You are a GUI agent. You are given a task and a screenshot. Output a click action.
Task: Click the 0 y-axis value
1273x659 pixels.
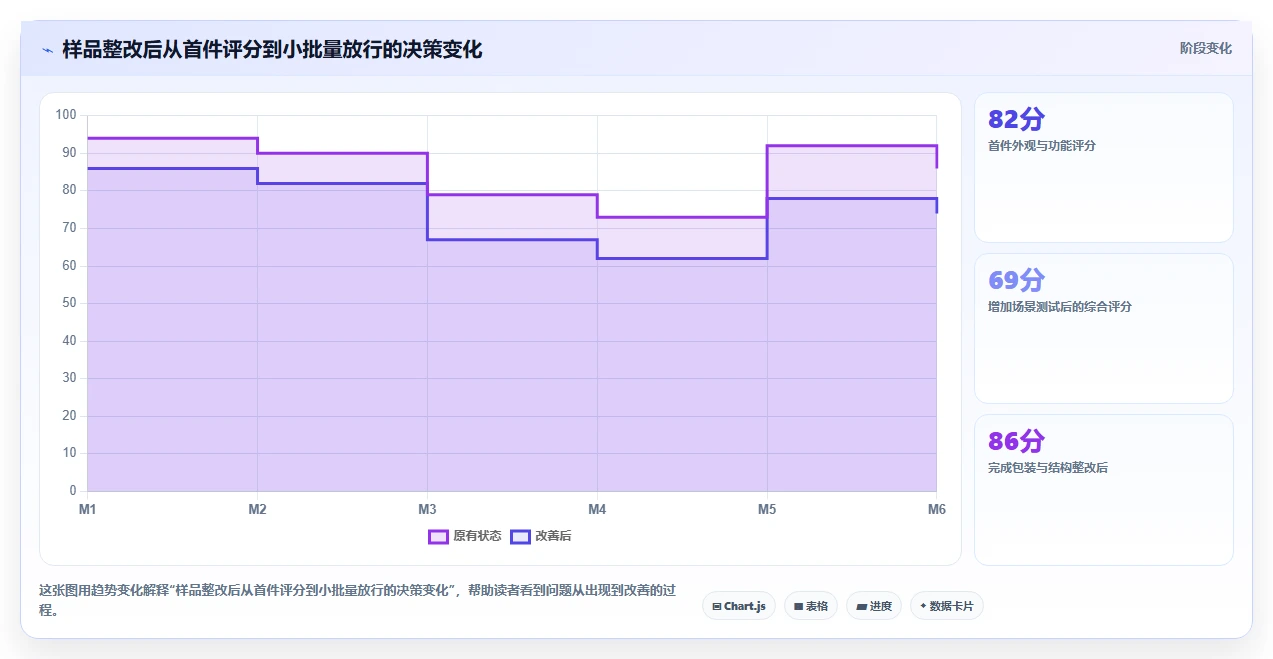(x=73, y=491)
